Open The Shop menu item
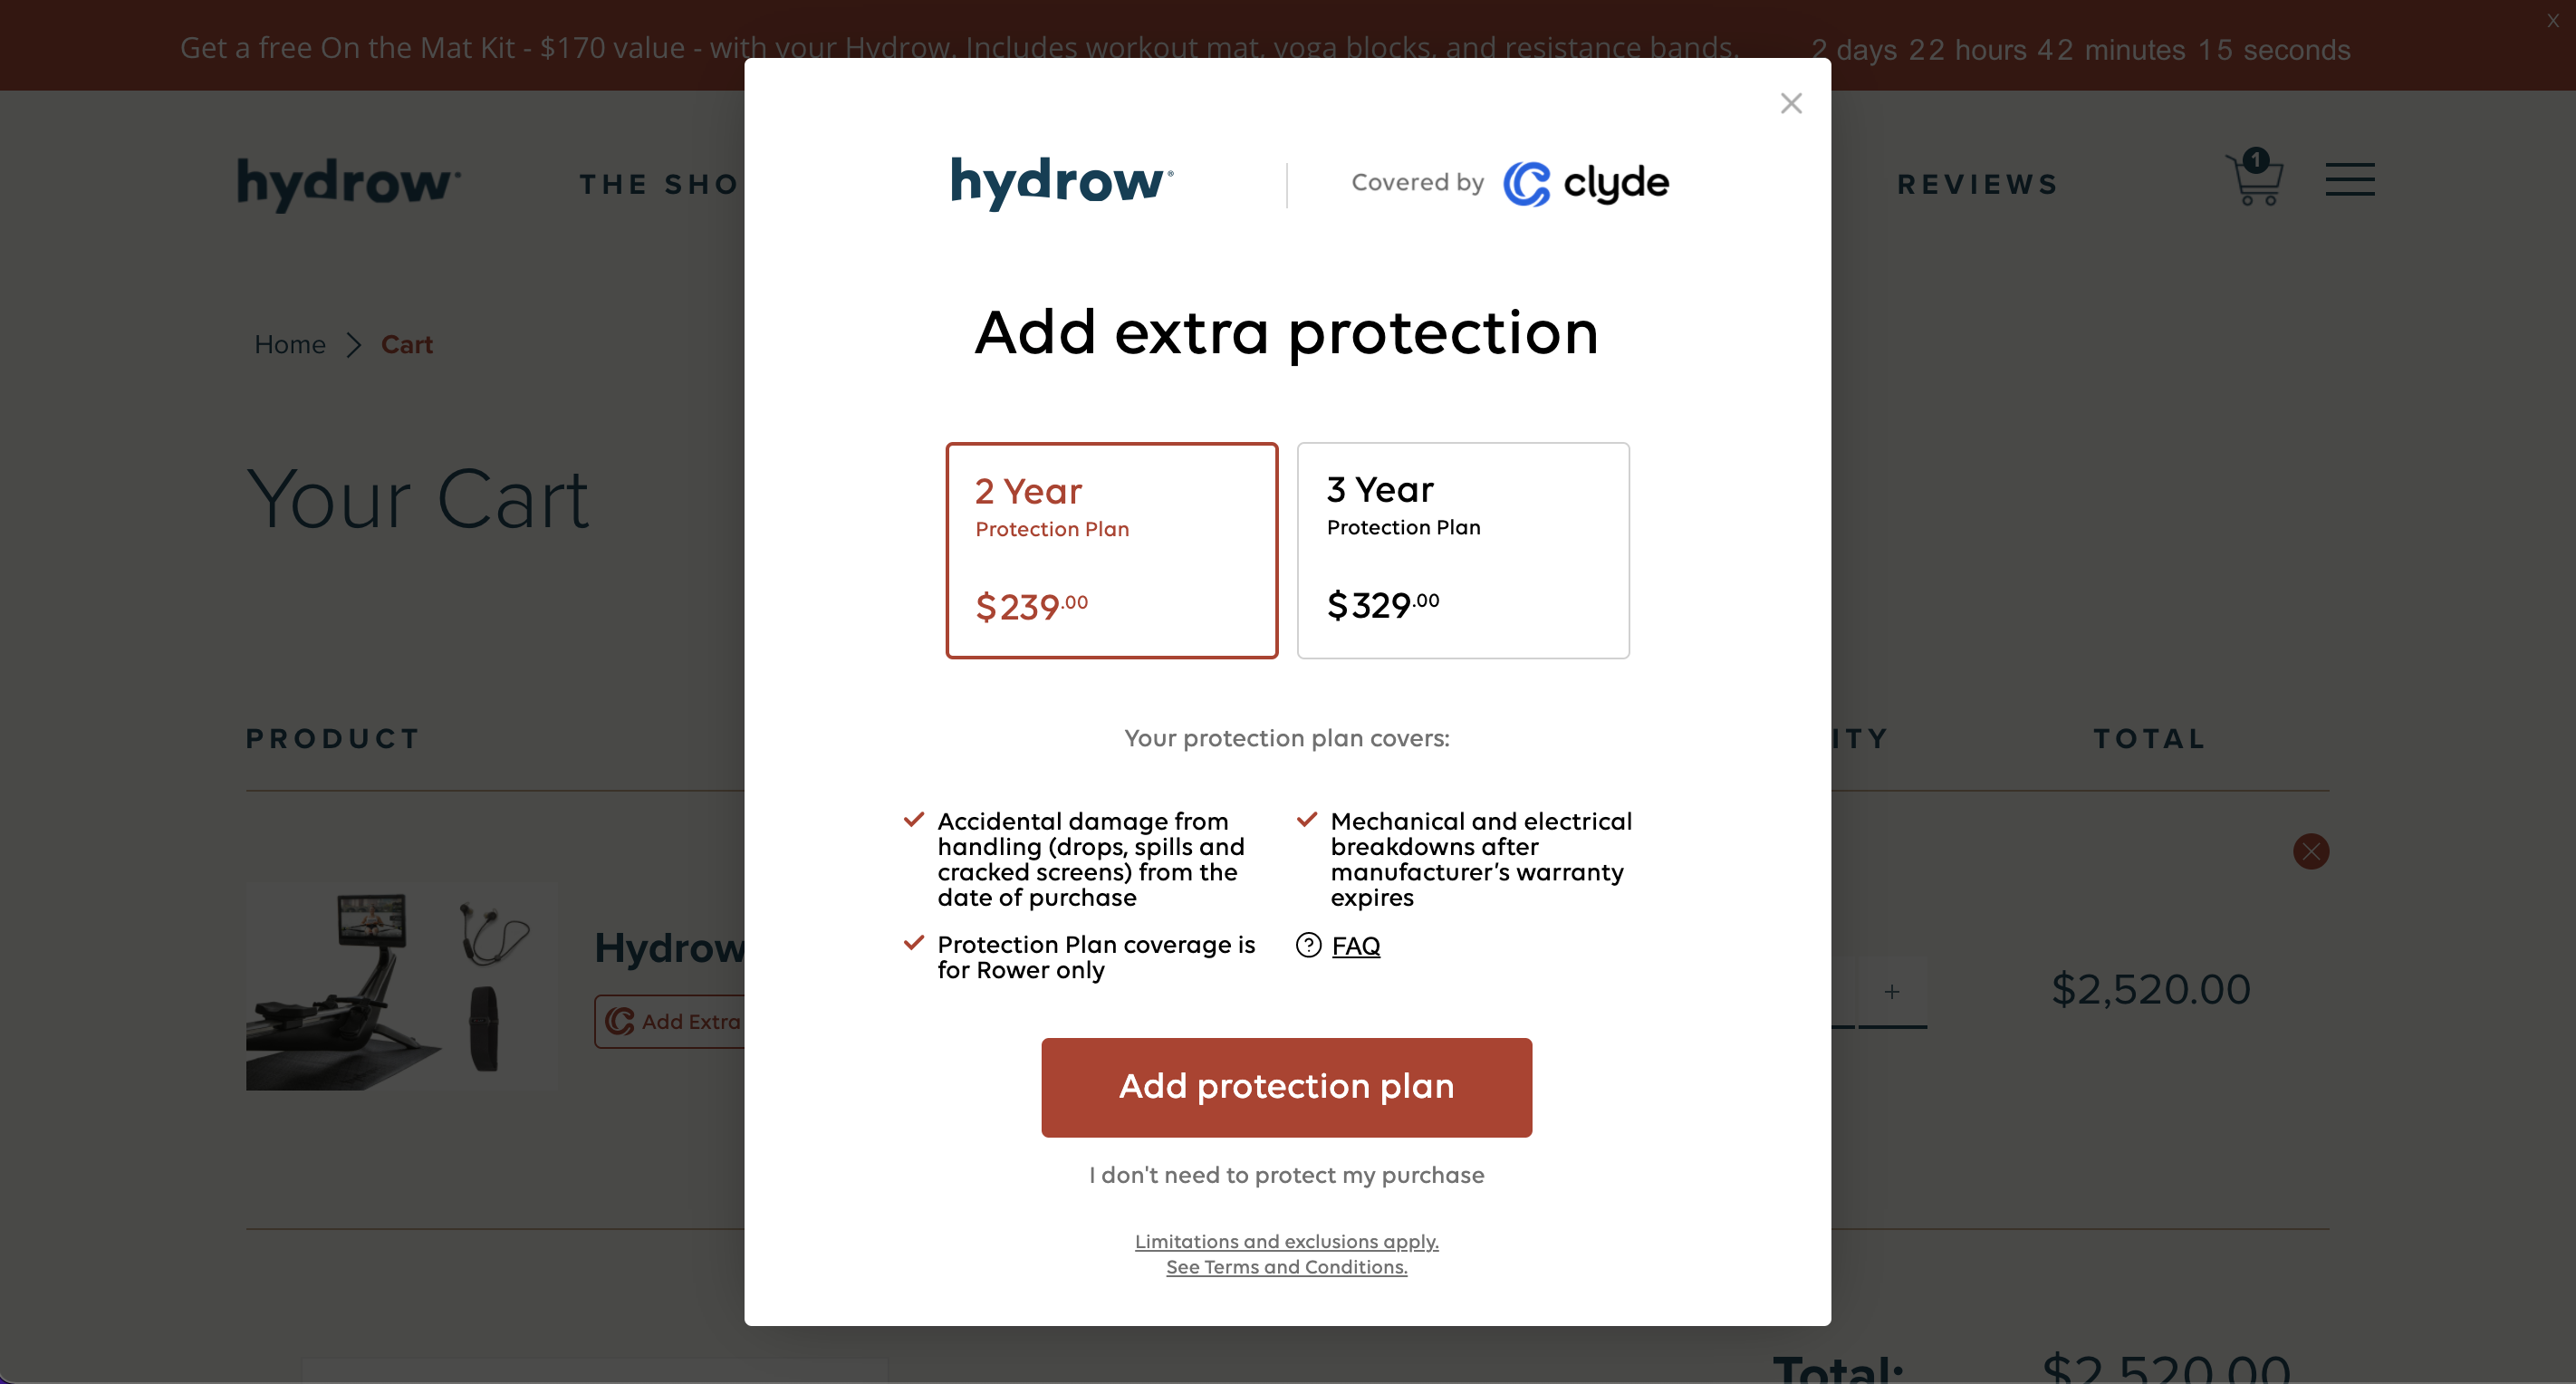Viewport: 2576px width, 1384px height. pos(660,184)
